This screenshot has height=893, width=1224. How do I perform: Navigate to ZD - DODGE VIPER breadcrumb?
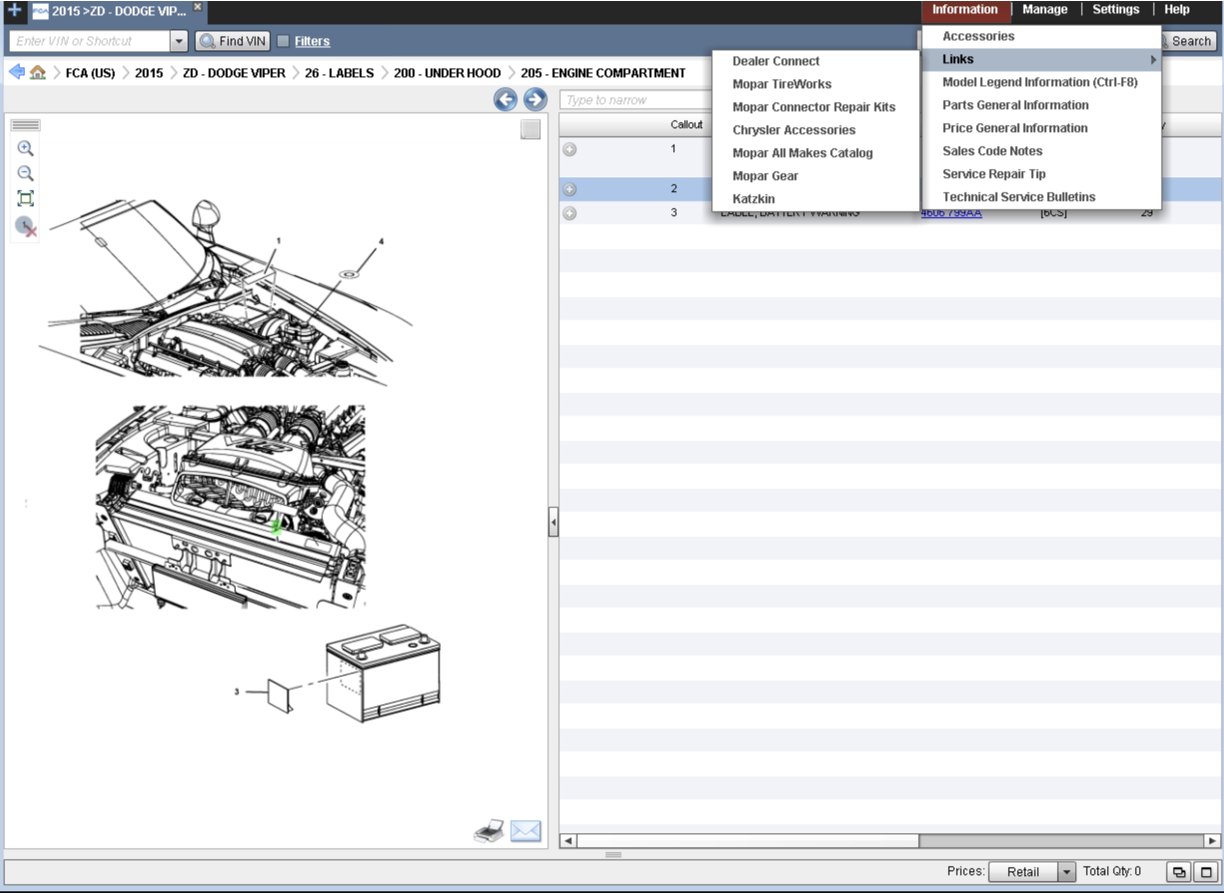234,73
